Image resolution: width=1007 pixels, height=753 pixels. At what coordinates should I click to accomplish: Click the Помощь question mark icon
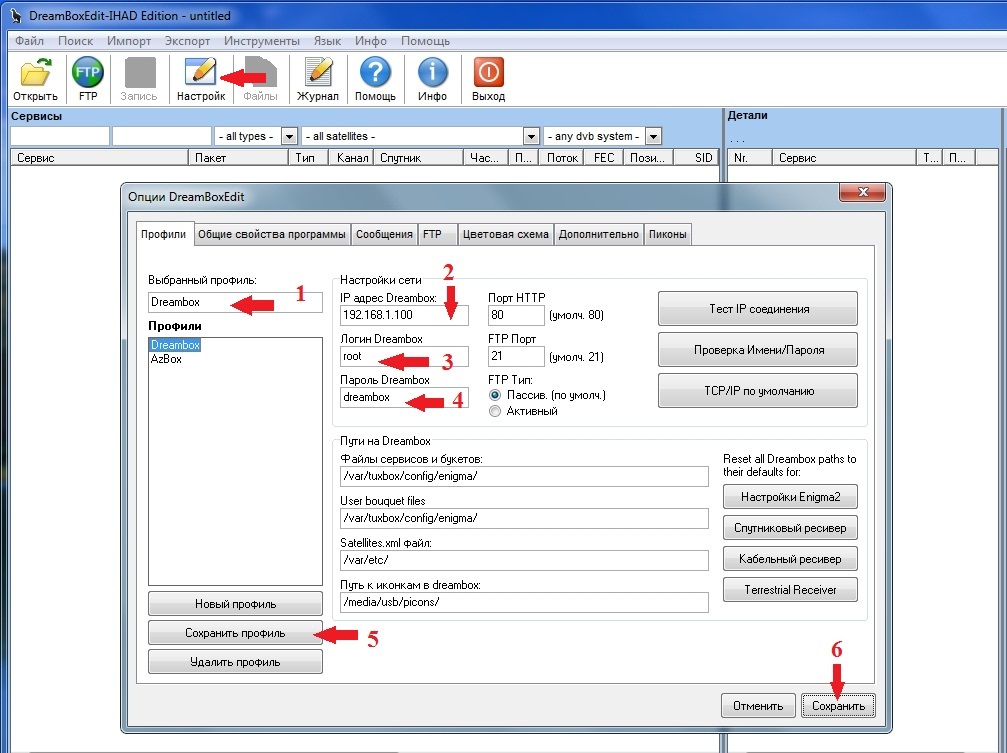tap(375, 71)
